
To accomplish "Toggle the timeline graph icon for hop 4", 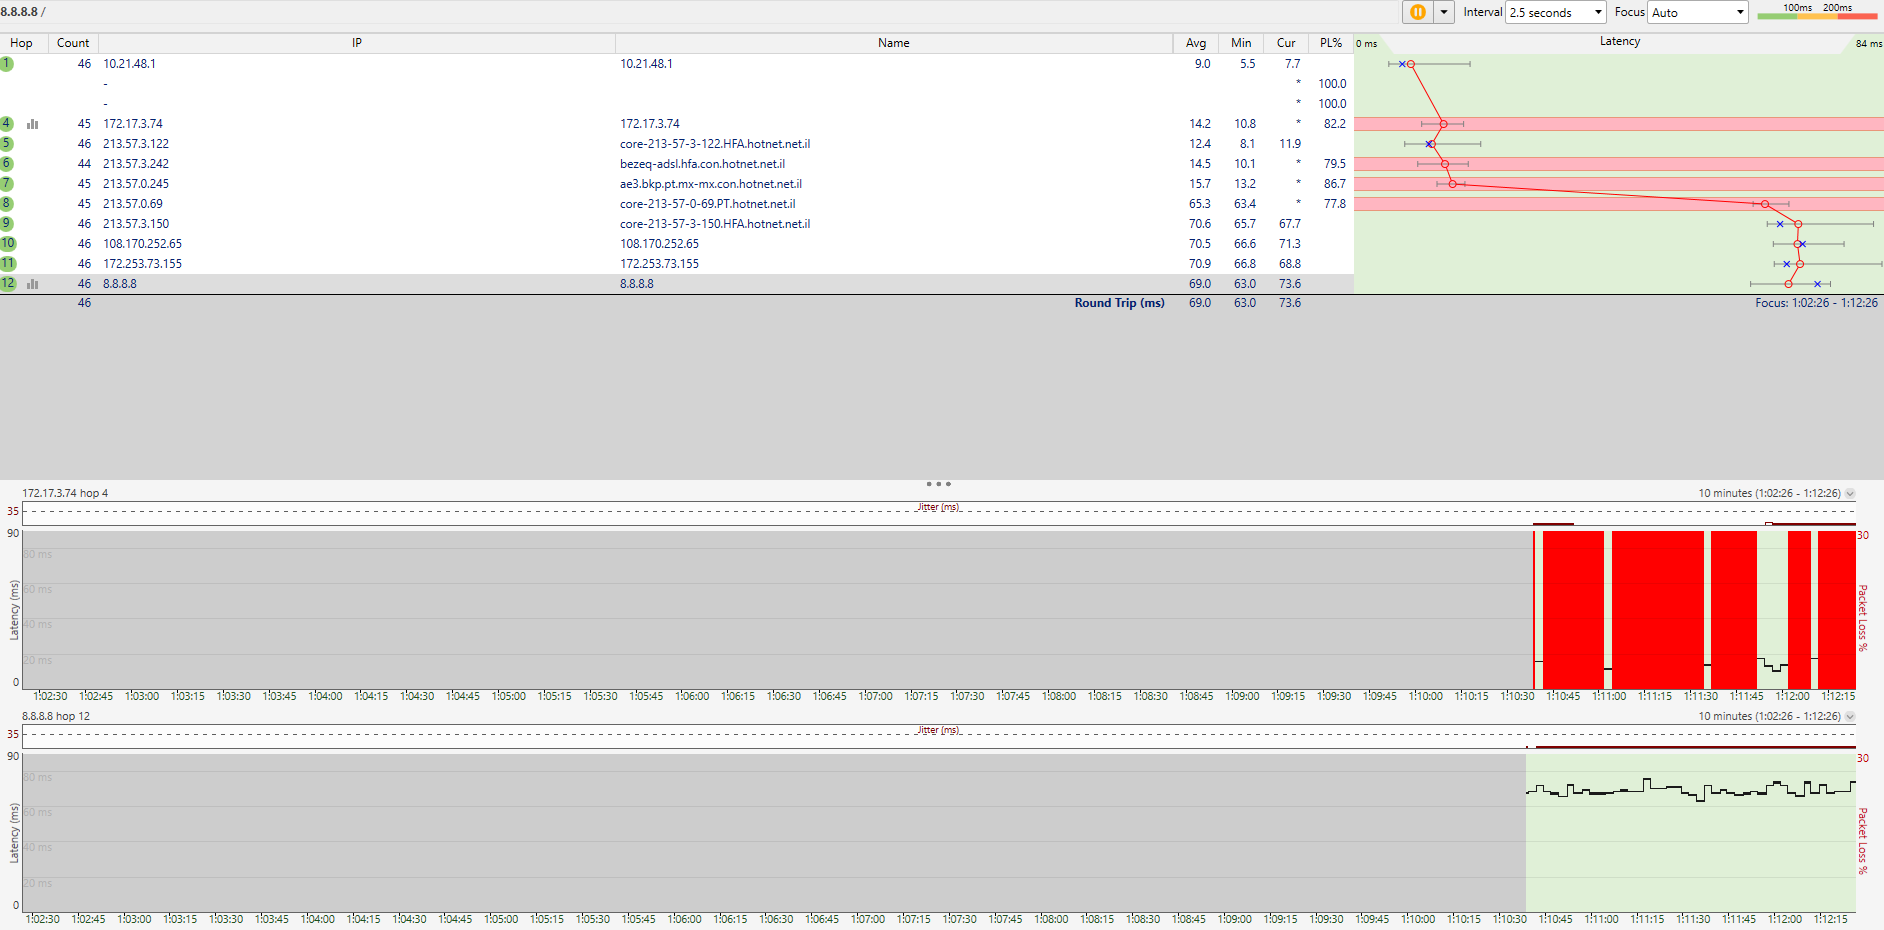I will (33, 124).
